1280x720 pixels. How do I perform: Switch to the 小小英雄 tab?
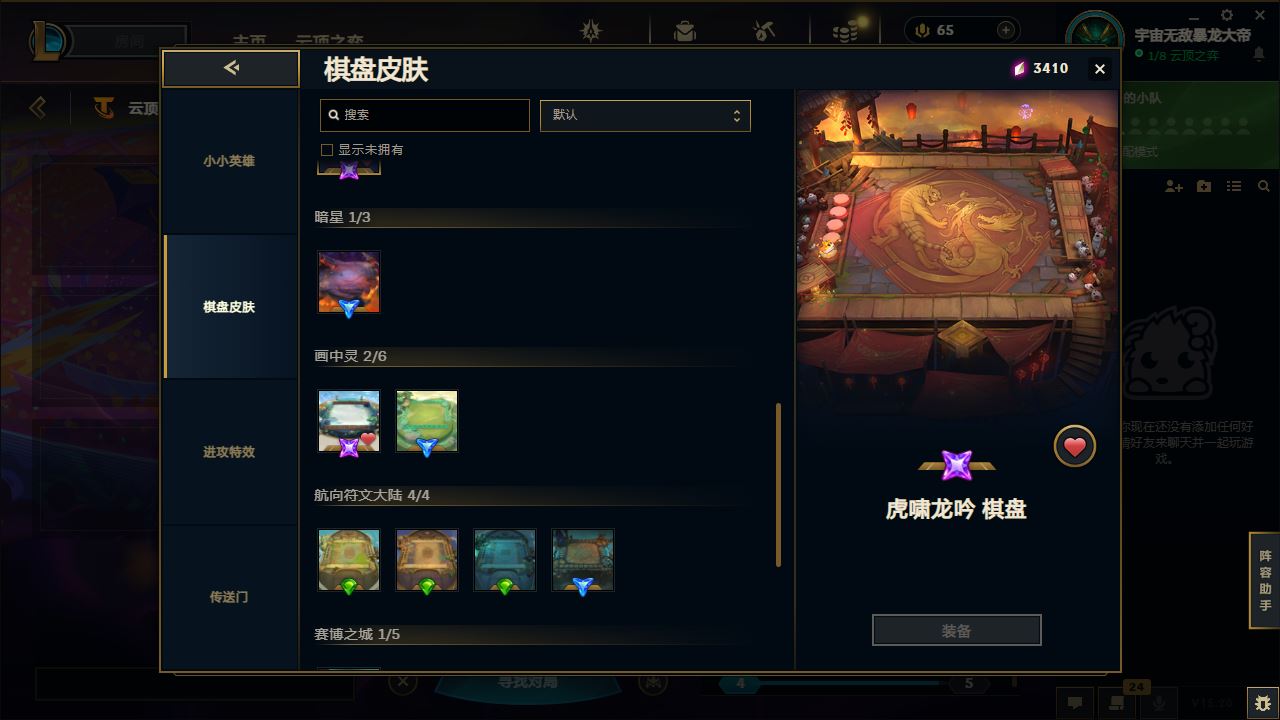(x=229, y=161)
